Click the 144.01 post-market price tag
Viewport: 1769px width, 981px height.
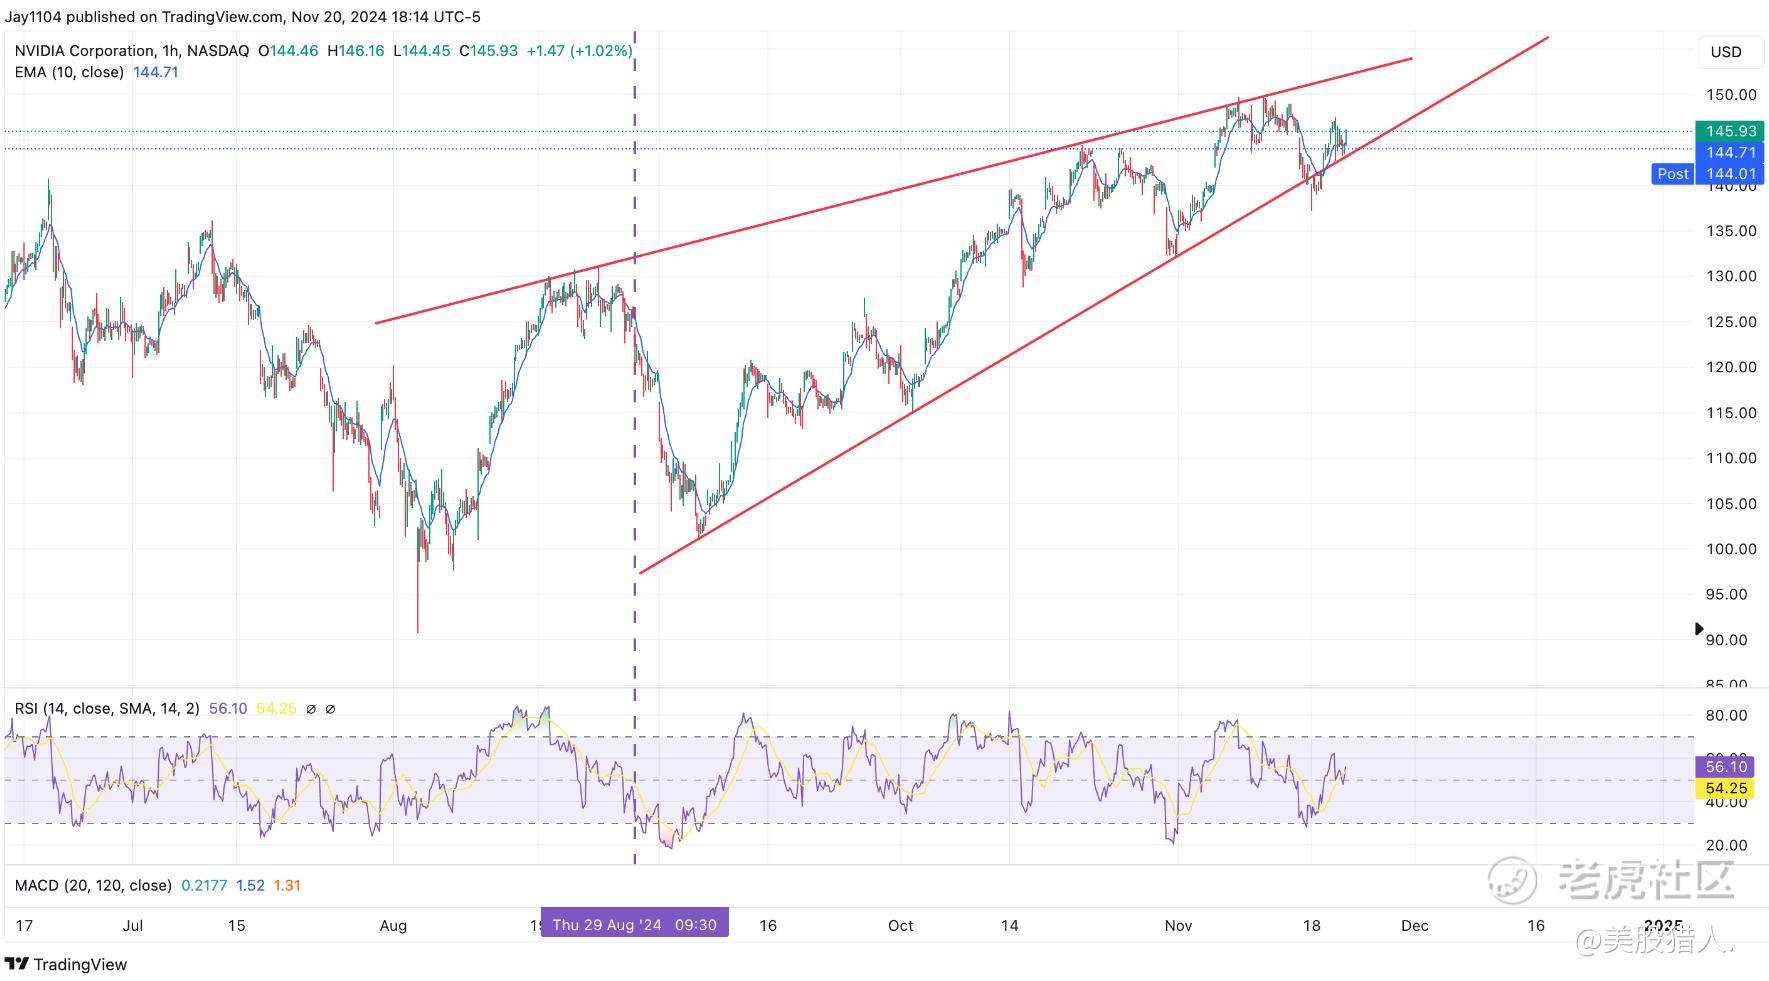pos(1731,173)
